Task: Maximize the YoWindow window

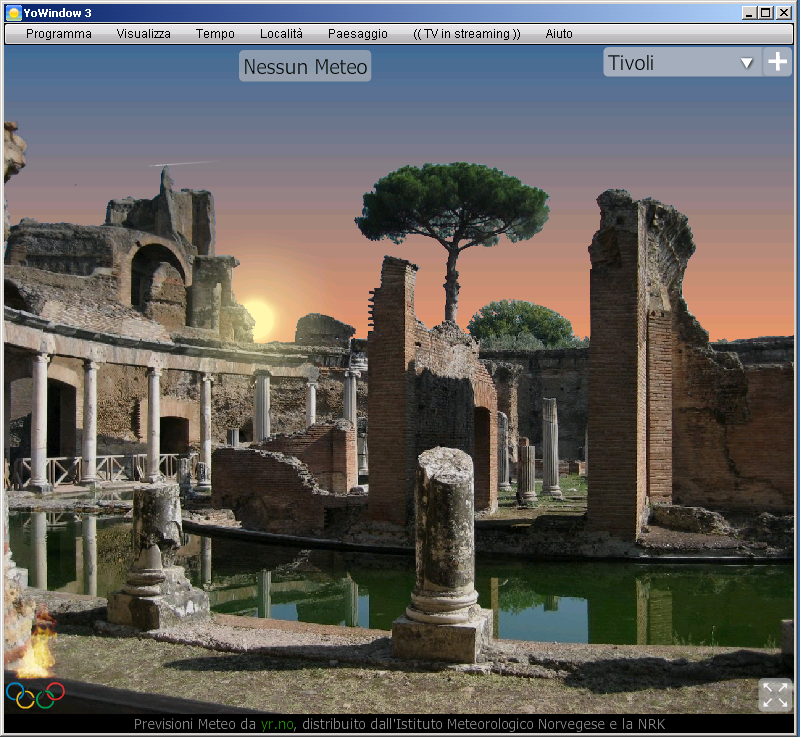Action: (766, 13)
